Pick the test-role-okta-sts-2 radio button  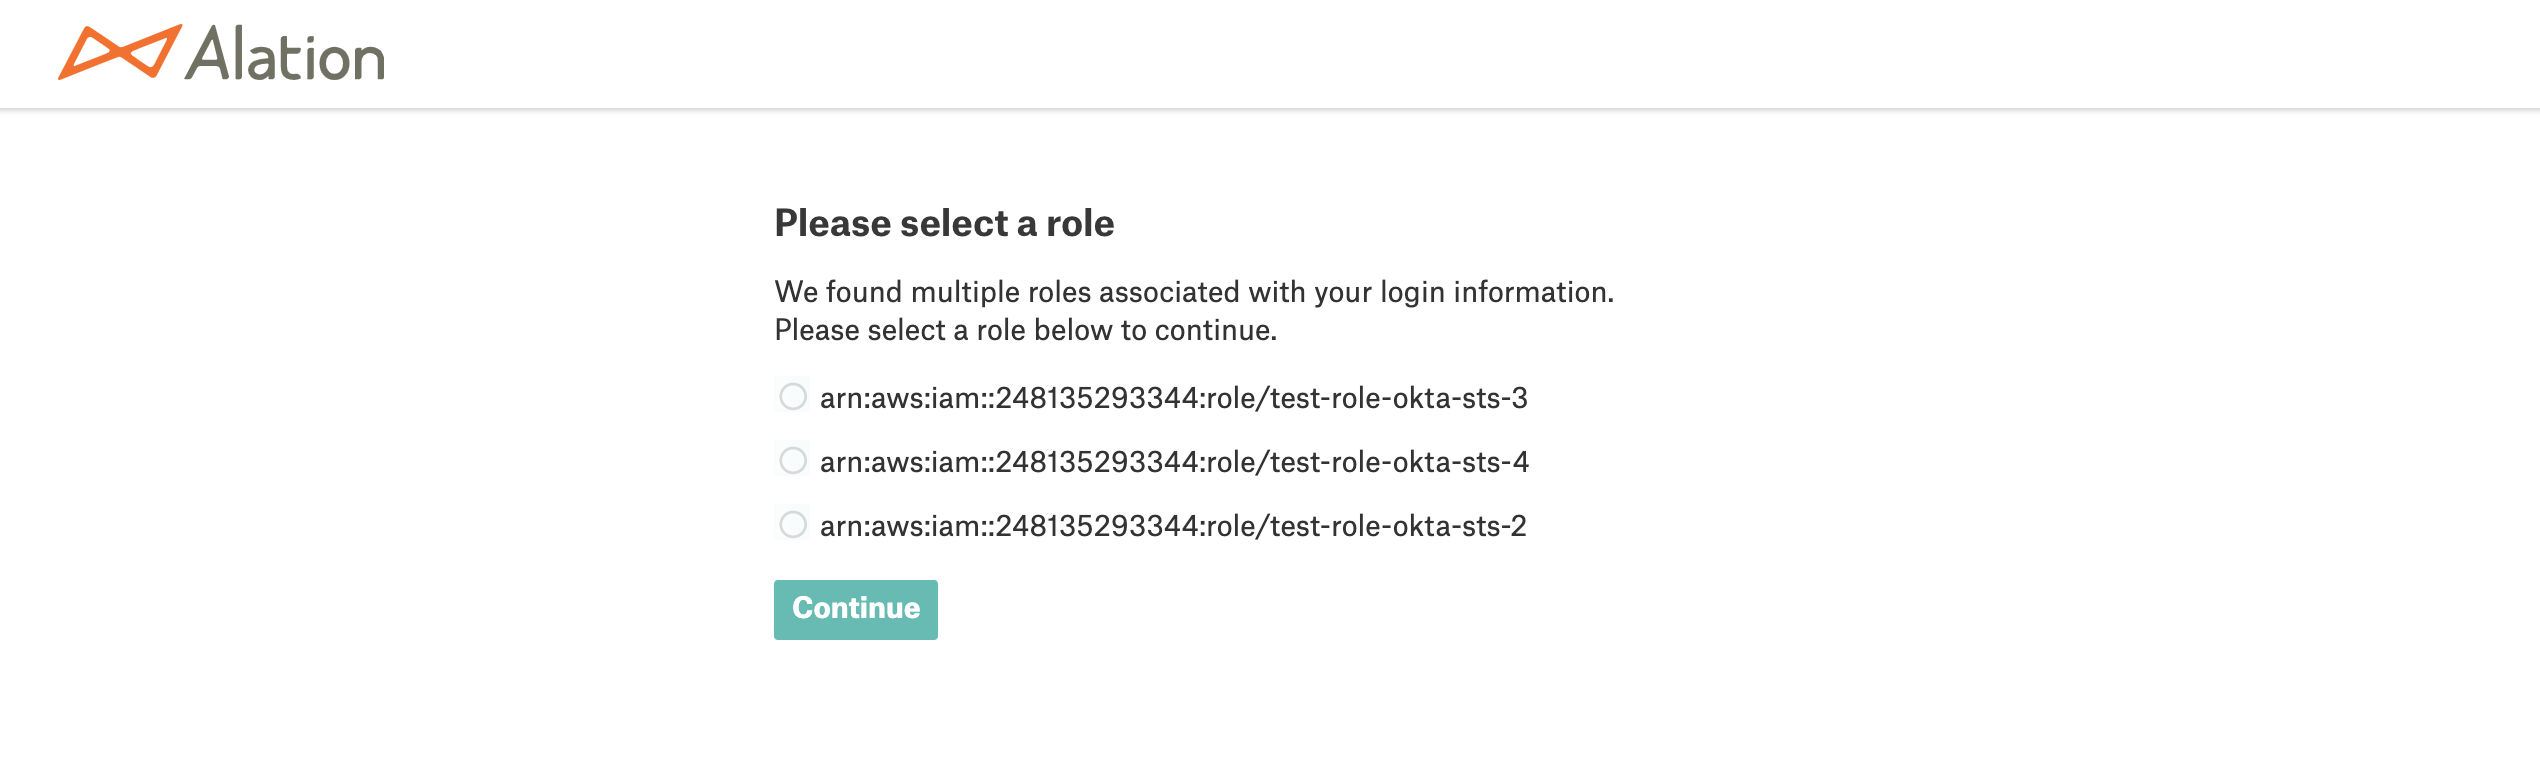(793, 525)
